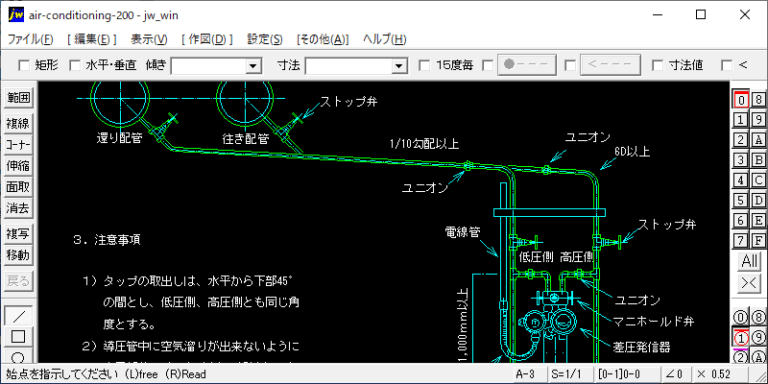Select layer C button
Screen dimensions: 768x384
click(x=759, y=180)
